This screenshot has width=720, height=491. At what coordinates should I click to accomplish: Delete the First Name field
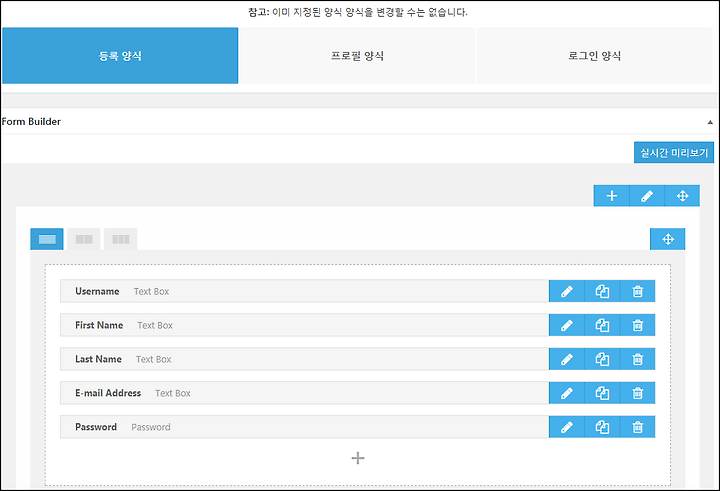tap(637, 325)
